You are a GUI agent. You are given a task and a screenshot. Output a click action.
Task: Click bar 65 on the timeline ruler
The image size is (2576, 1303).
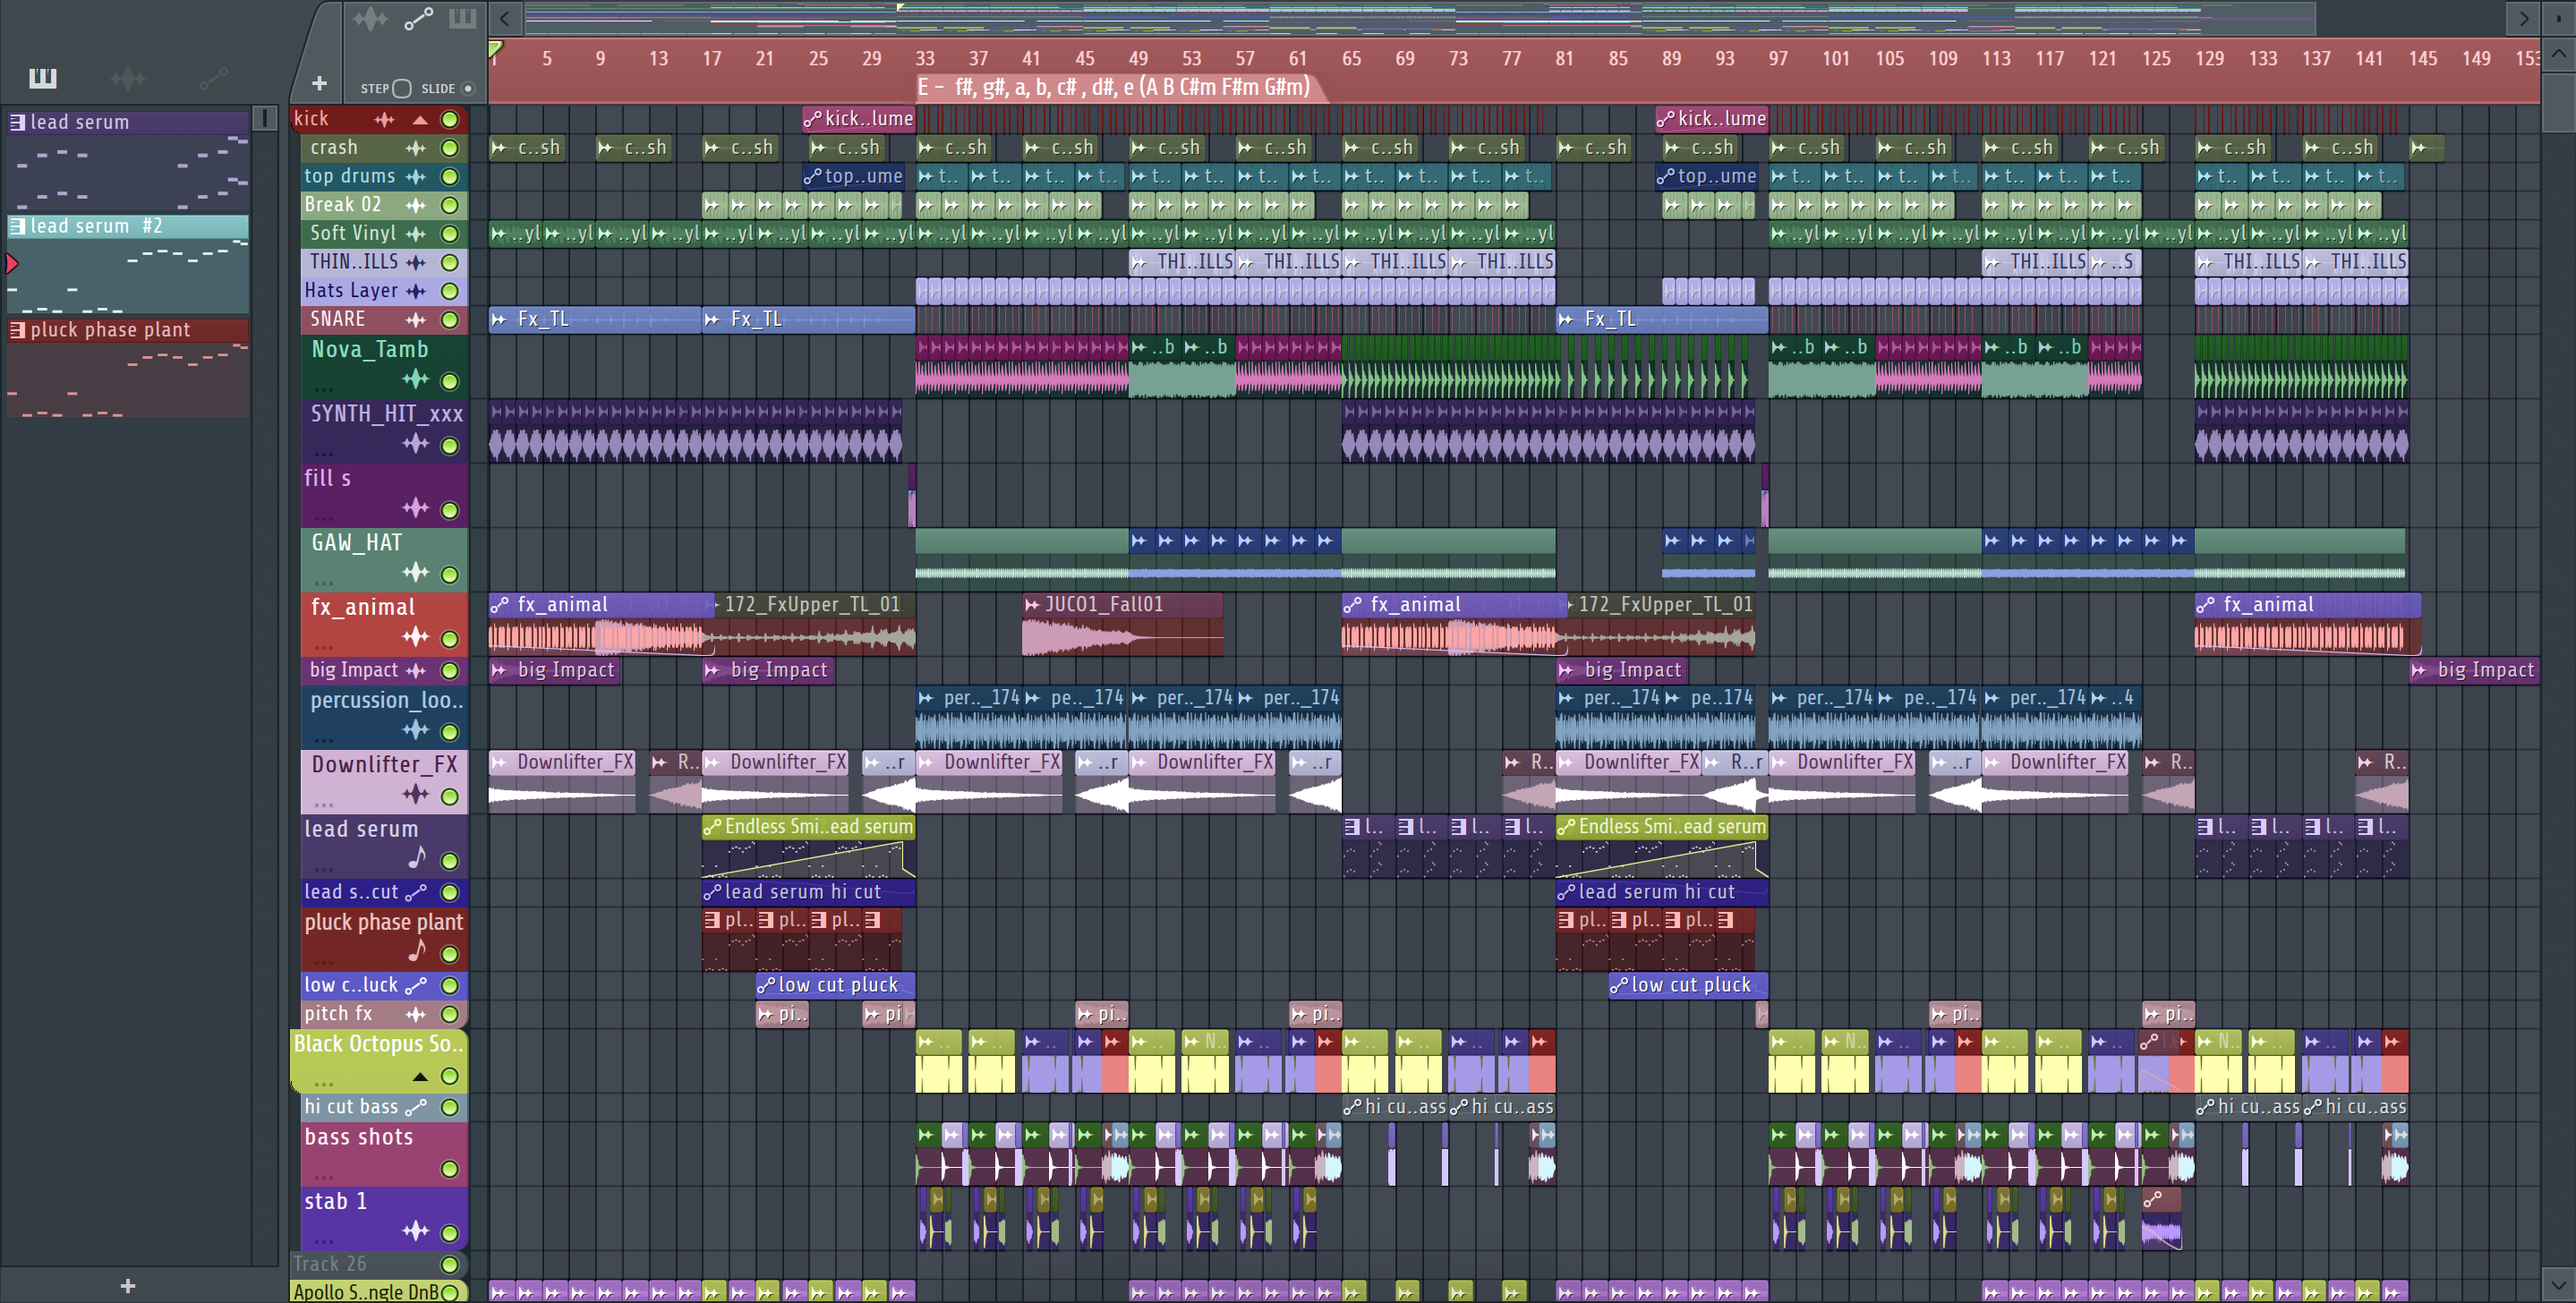click(x=1351, y=59)
